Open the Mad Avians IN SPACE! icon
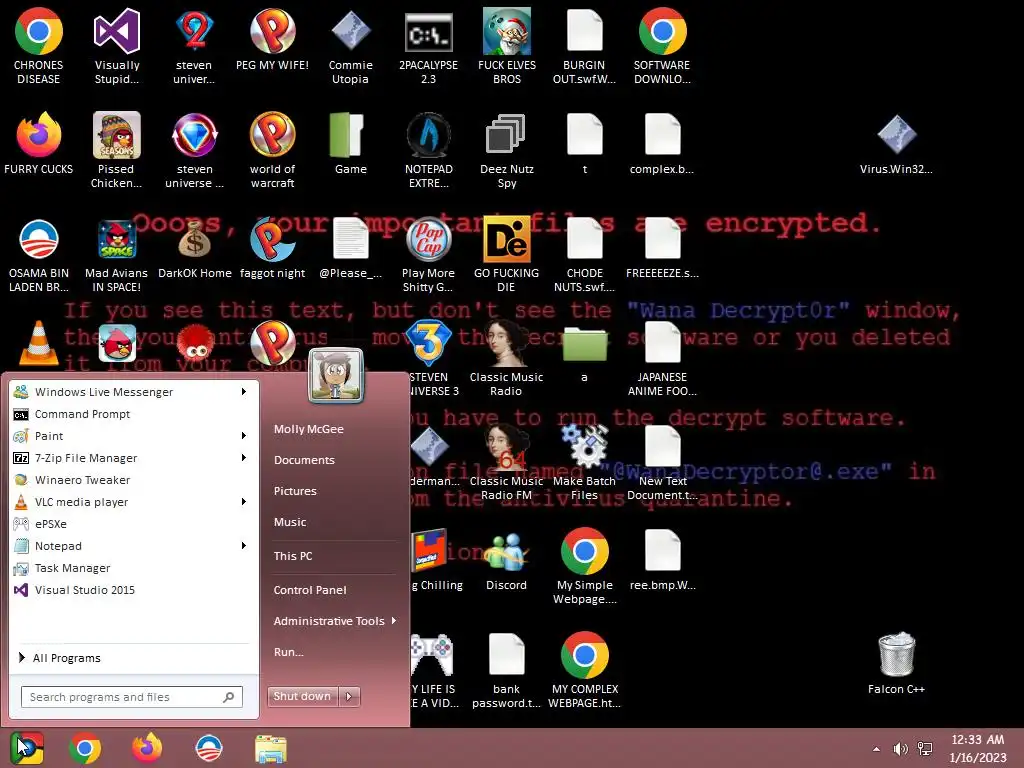 [x=116, y=255]
